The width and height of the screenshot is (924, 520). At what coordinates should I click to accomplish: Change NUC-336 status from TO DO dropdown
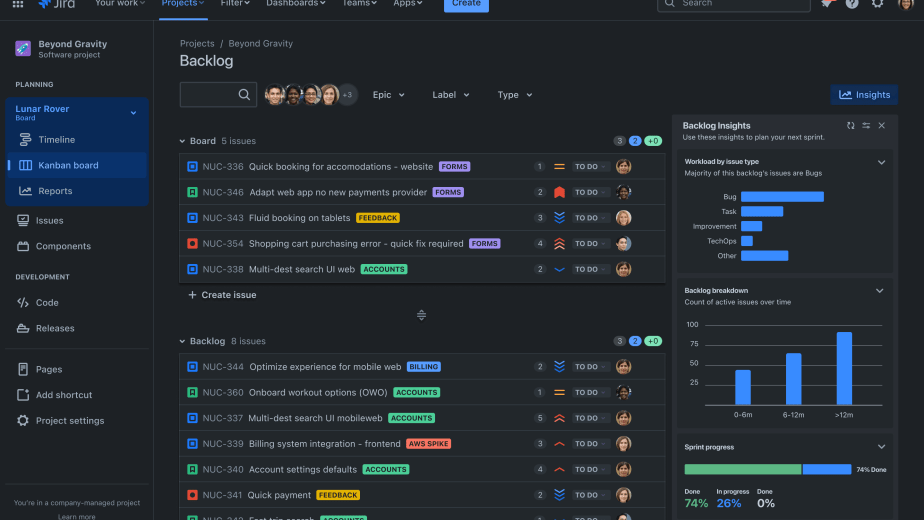pos(590,167)
